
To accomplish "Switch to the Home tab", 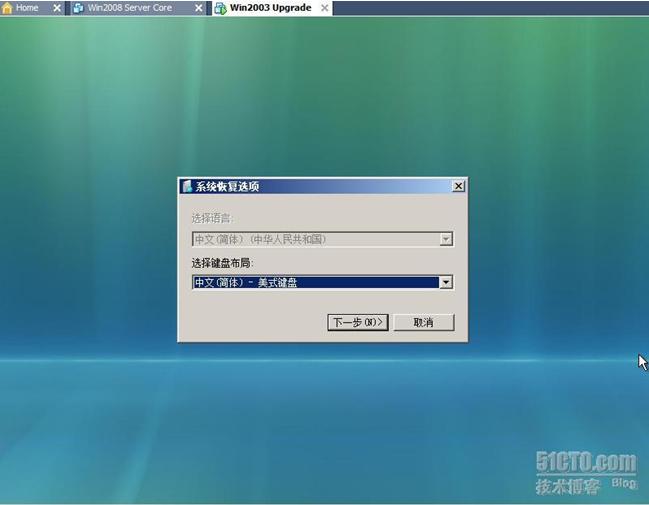I will point(28,8).
